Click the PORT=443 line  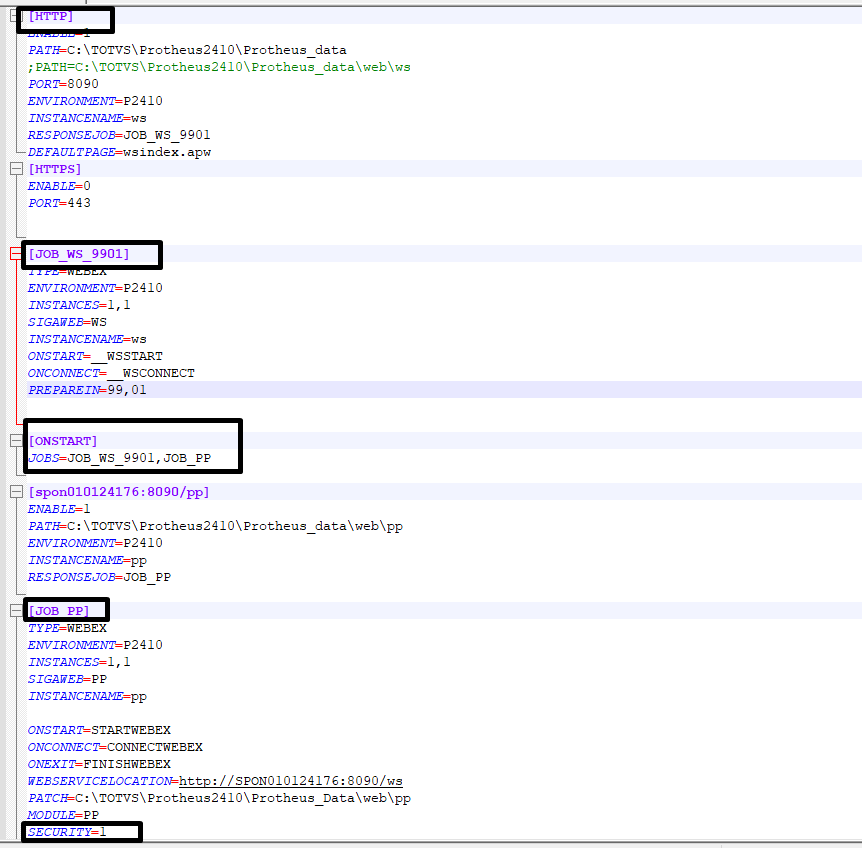click(59, 203)
